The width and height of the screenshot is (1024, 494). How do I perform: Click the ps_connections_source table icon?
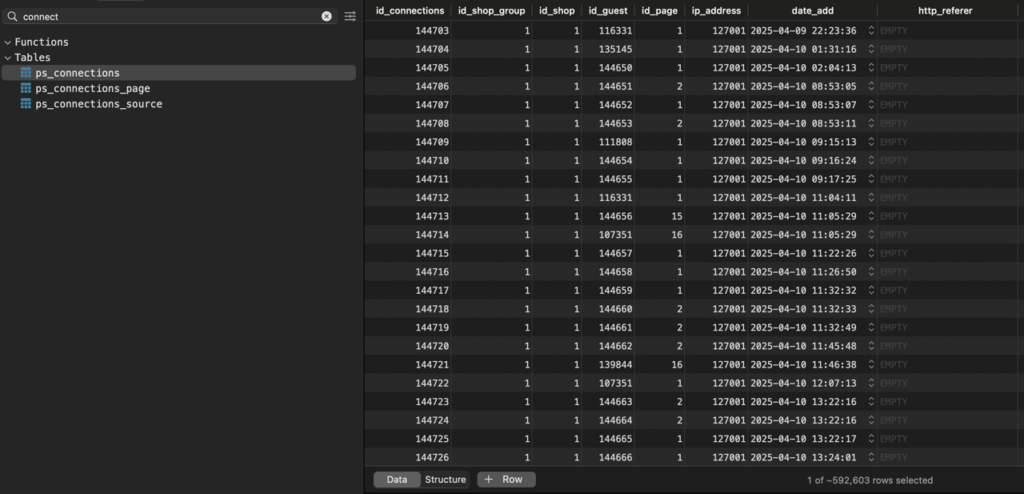point(27,104)
